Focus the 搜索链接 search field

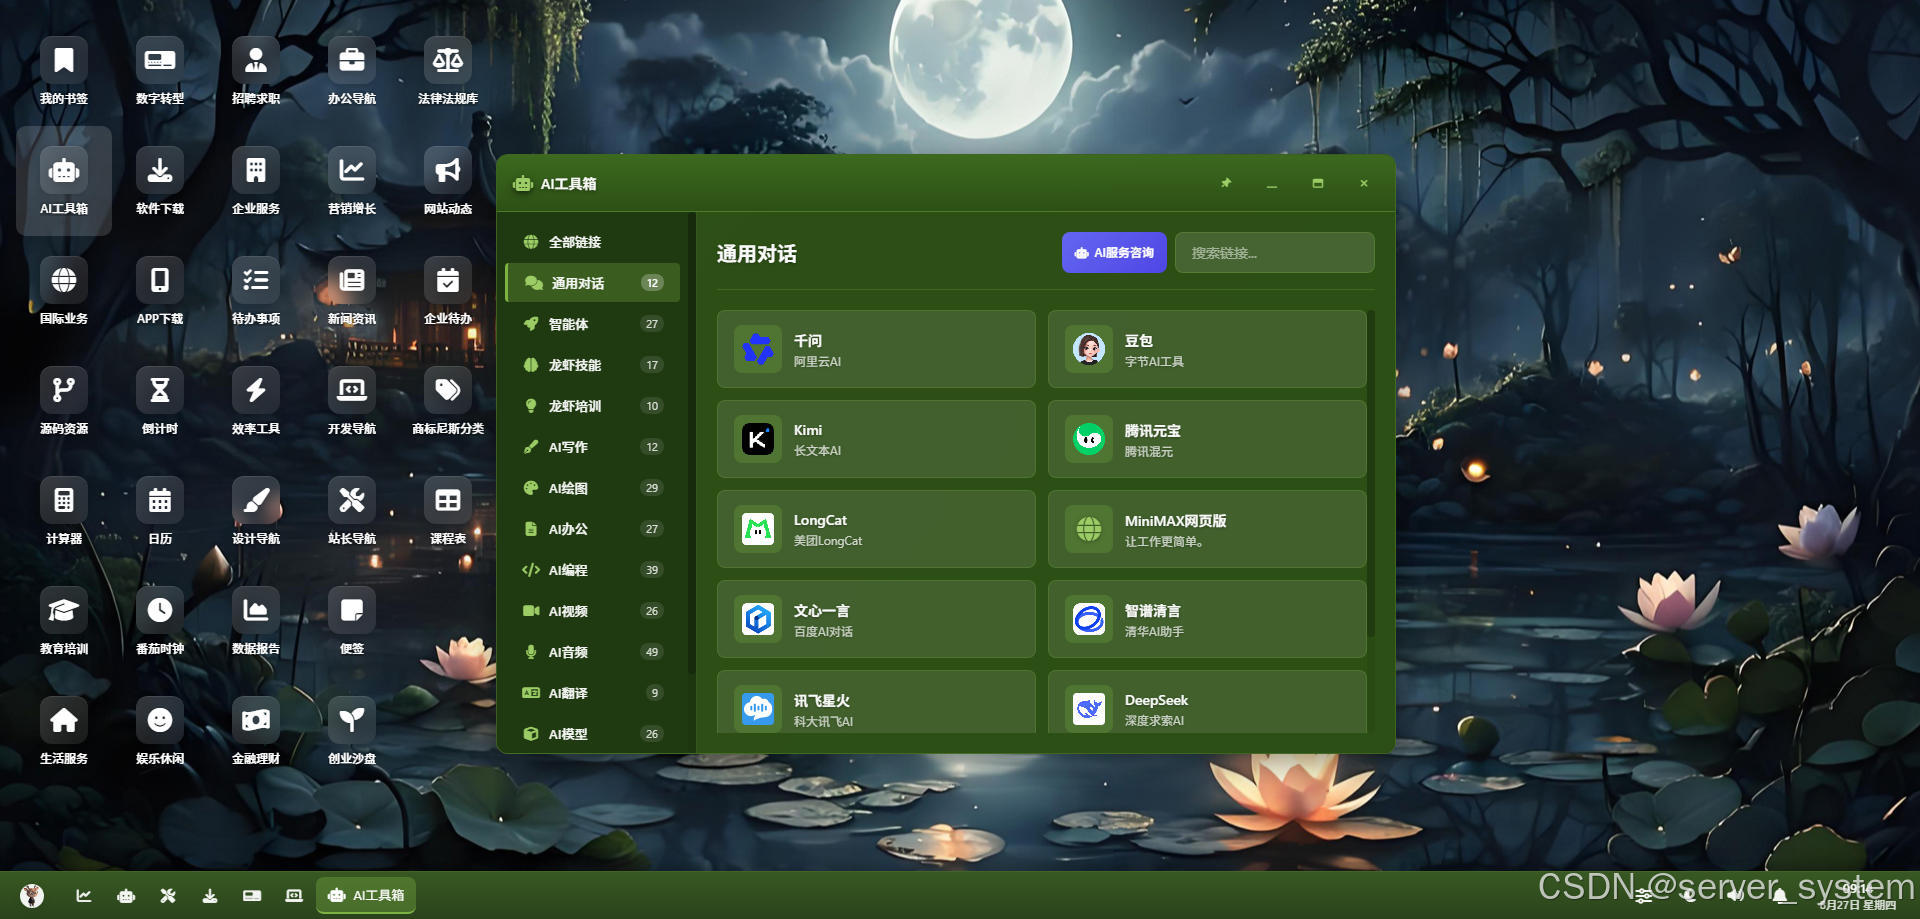(x=1275, y=253)
